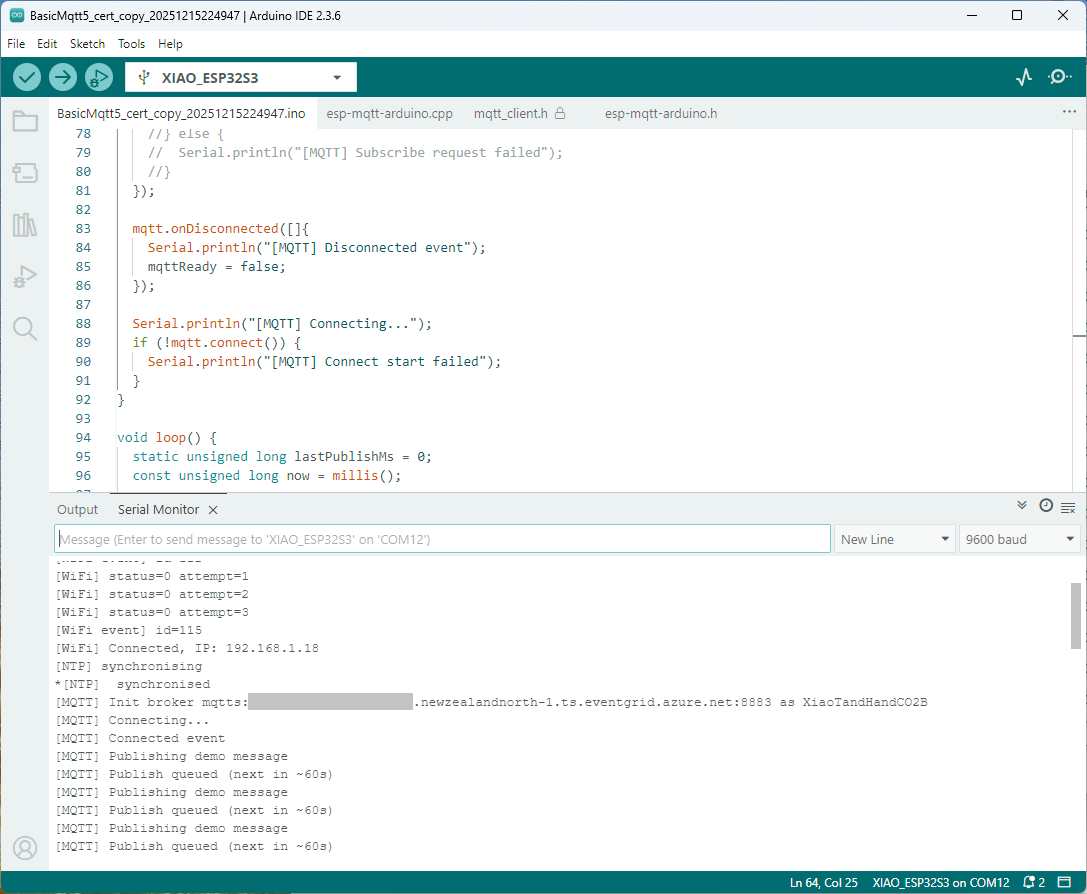
Task: Start debugging with the Debug toolbar icon
Action: pos(99,77)
